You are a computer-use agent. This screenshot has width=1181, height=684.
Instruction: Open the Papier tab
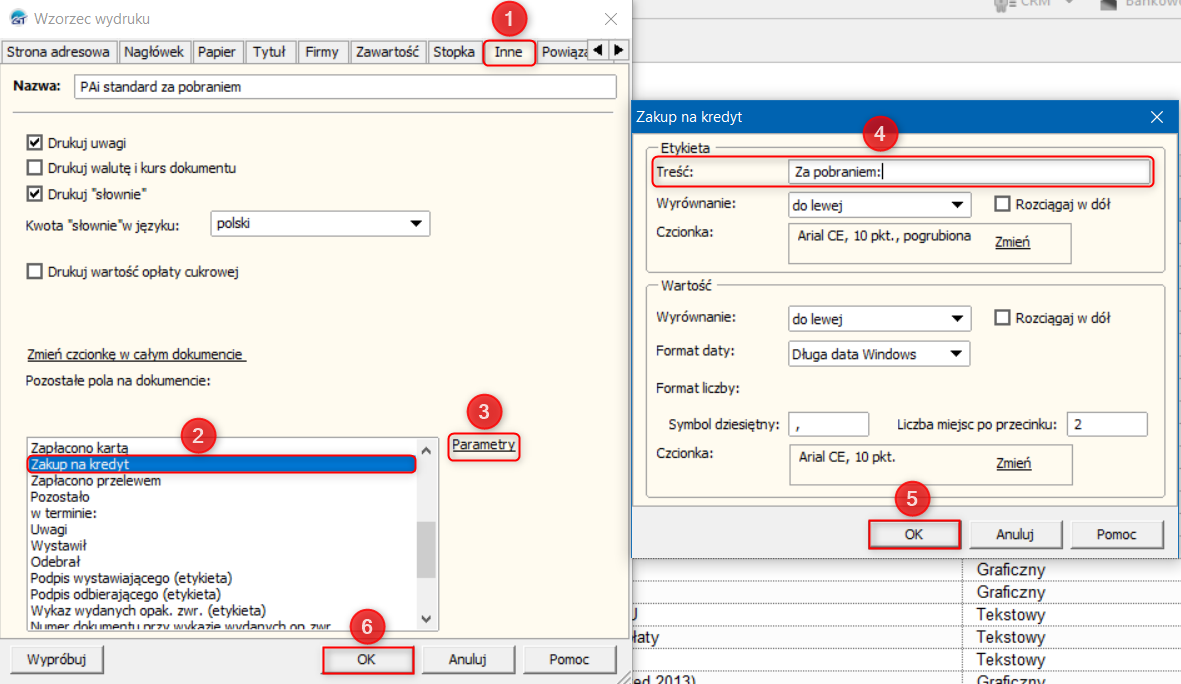coord(216,52)
